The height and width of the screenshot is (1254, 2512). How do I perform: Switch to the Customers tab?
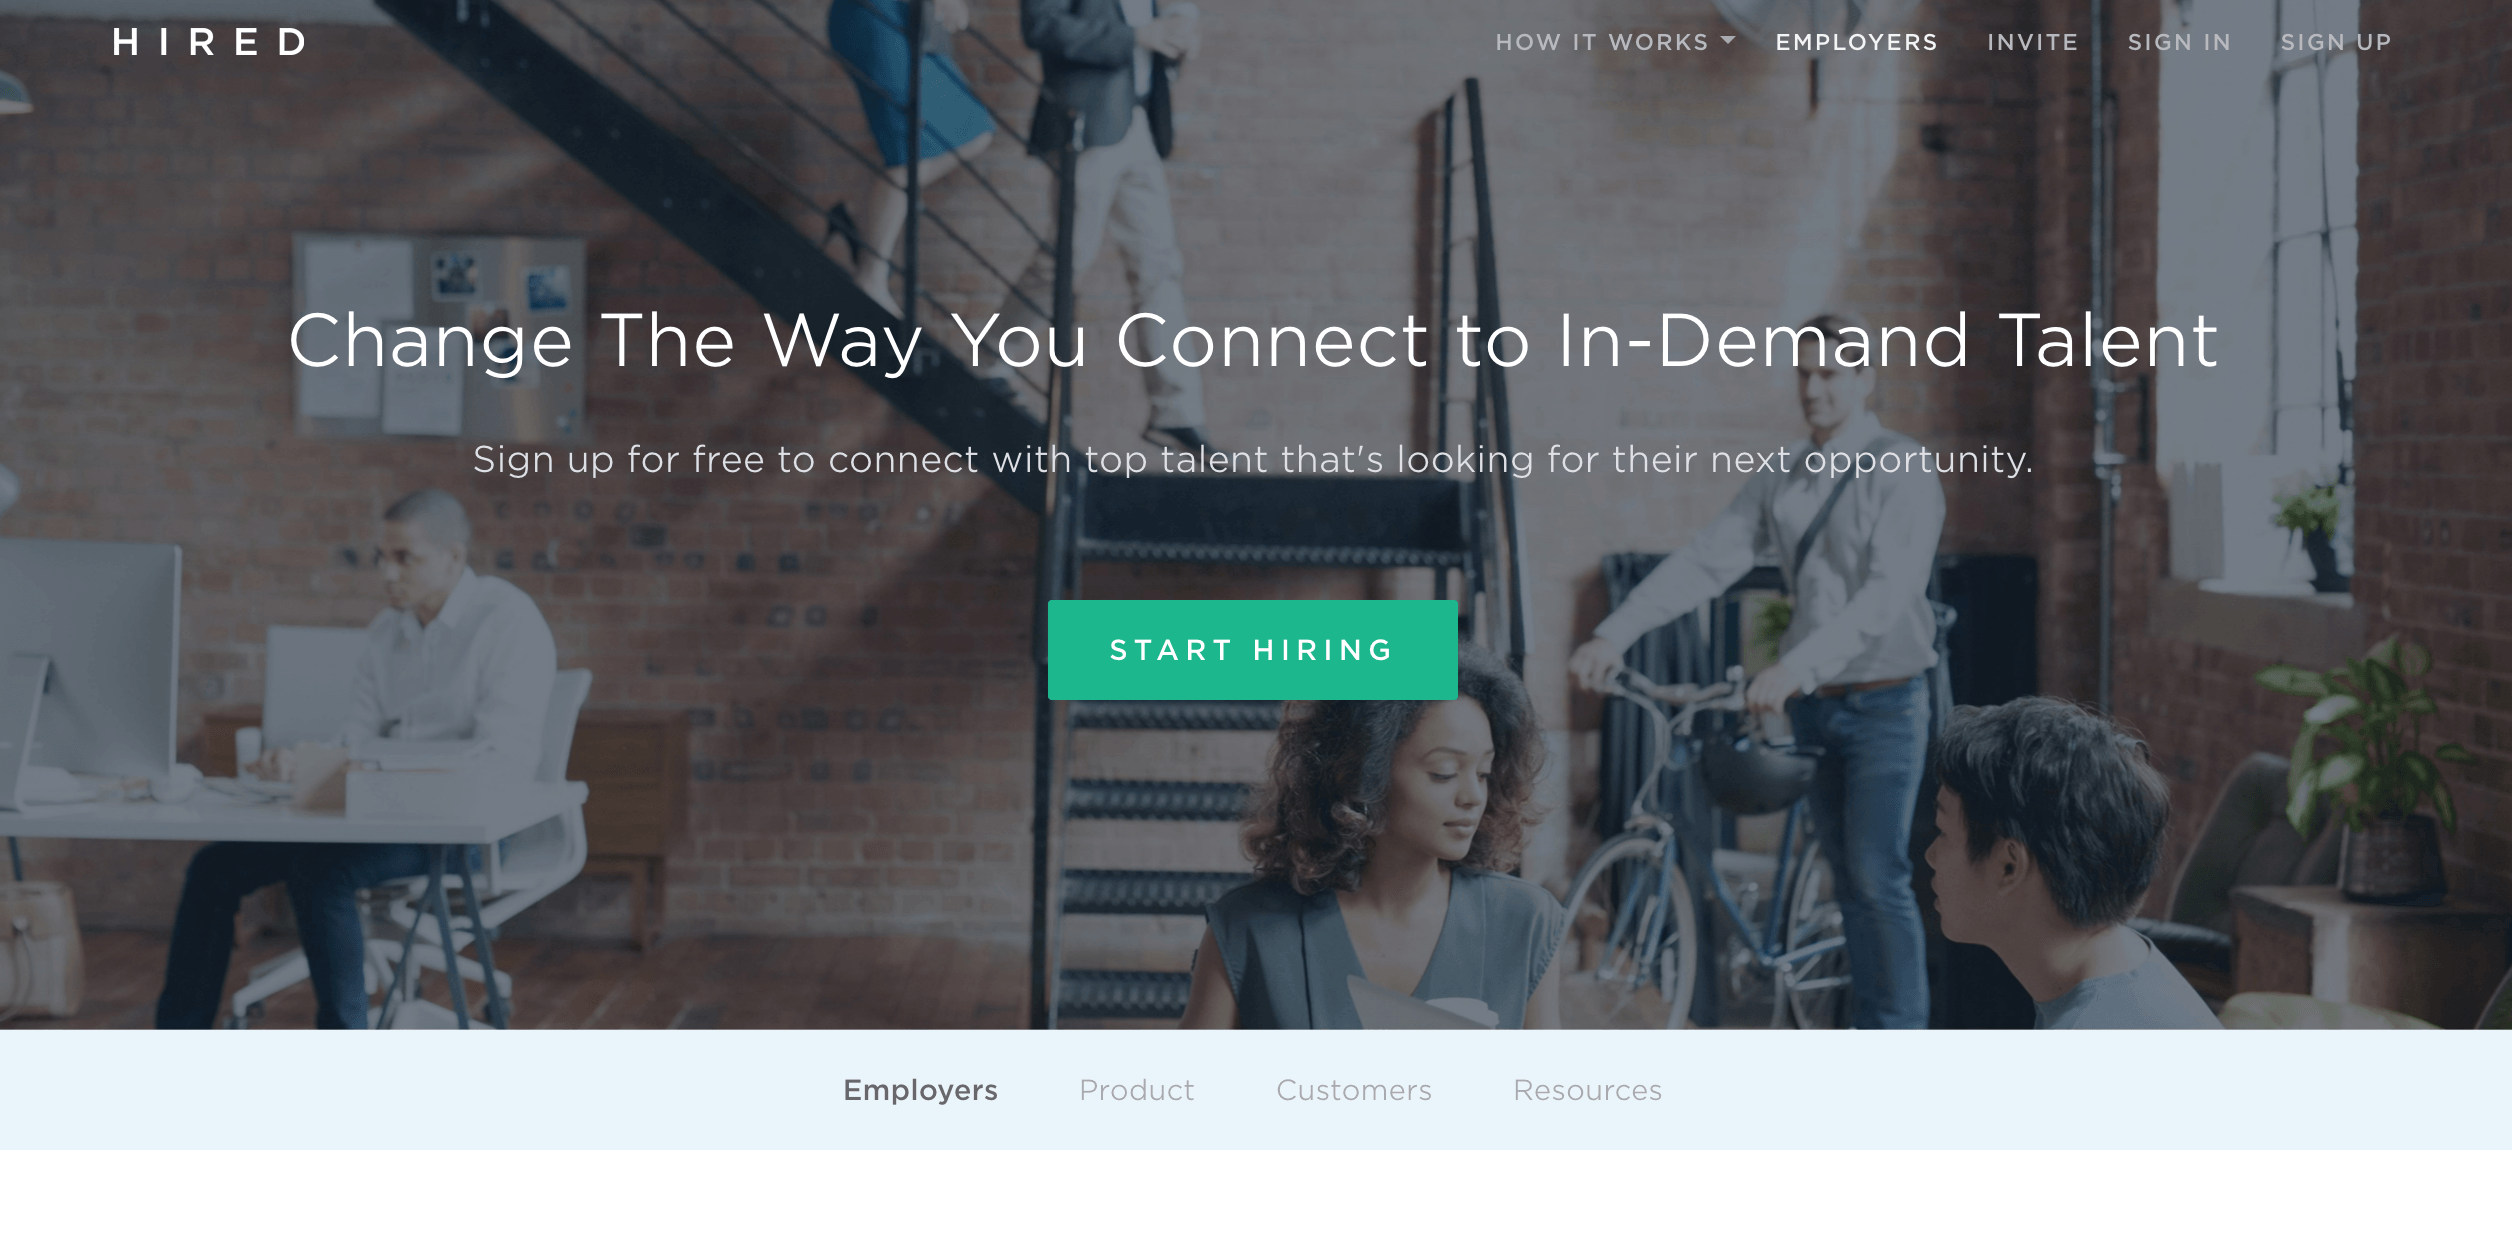(x=1354, y=1090)
